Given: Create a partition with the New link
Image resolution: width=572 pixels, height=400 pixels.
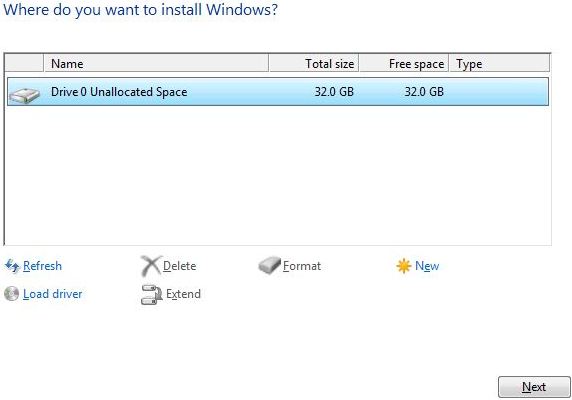Looking at the screenshot, I should coord(427,266).
